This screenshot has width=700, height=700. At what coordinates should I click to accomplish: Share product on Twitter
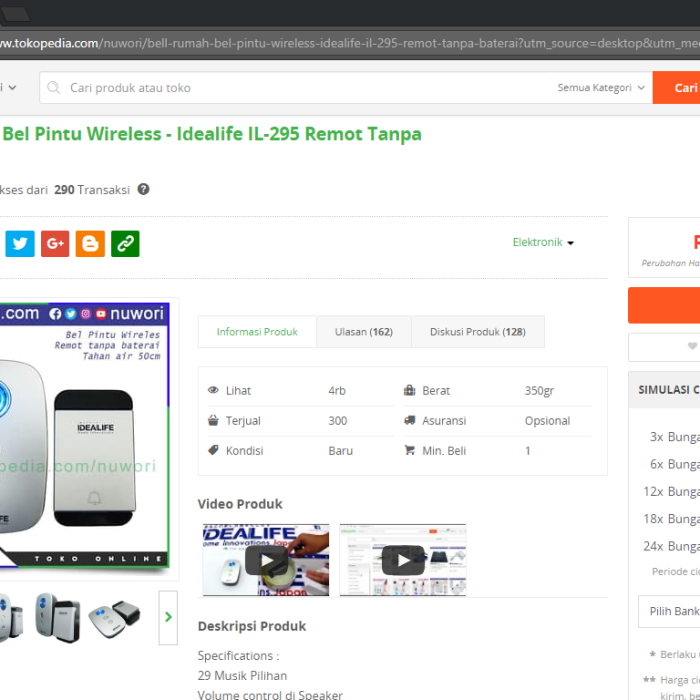pyautogui.click(x=20, y=244)
